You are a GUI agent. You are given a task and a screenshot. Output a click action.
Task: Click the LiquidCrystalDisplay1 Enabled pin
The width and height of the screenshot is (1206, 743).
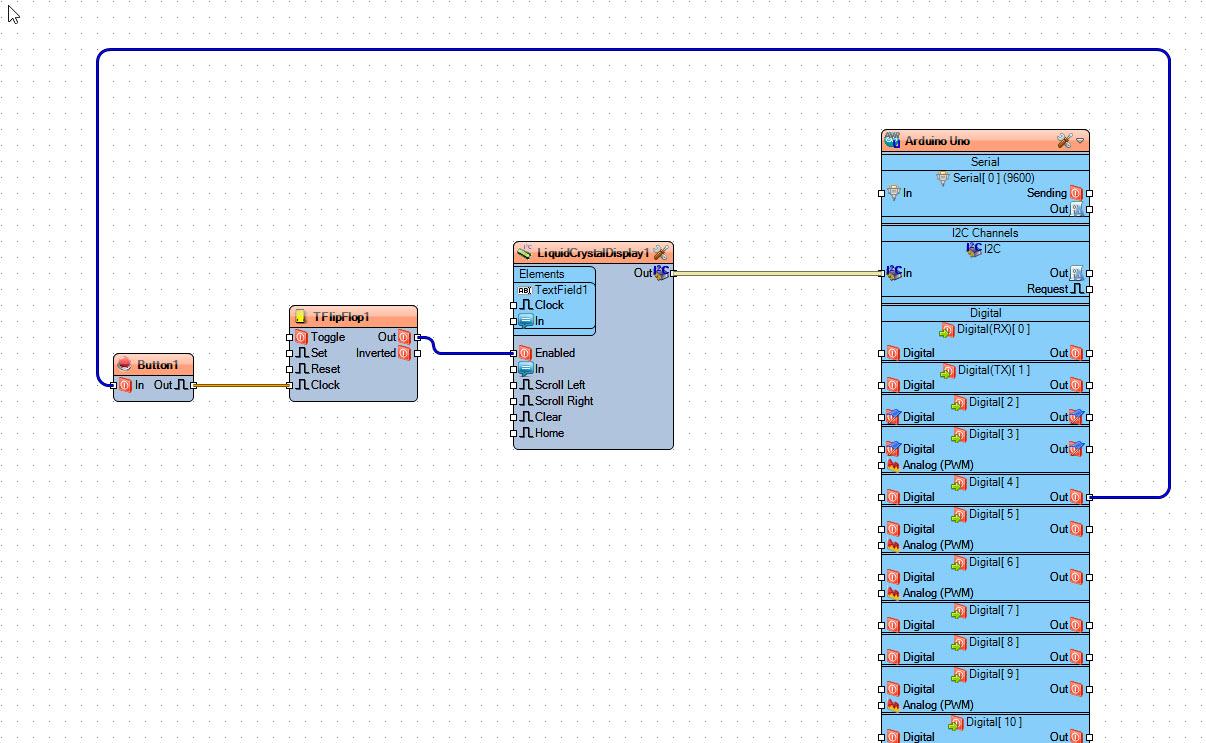pyautogui.click(x=514, y=353)
